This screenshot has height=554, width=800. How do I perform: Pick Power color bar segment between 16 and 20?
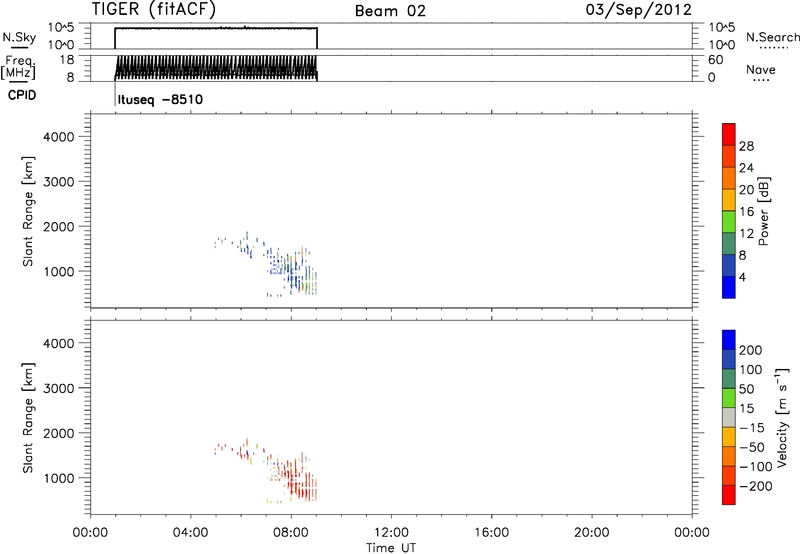pos(729,199)
